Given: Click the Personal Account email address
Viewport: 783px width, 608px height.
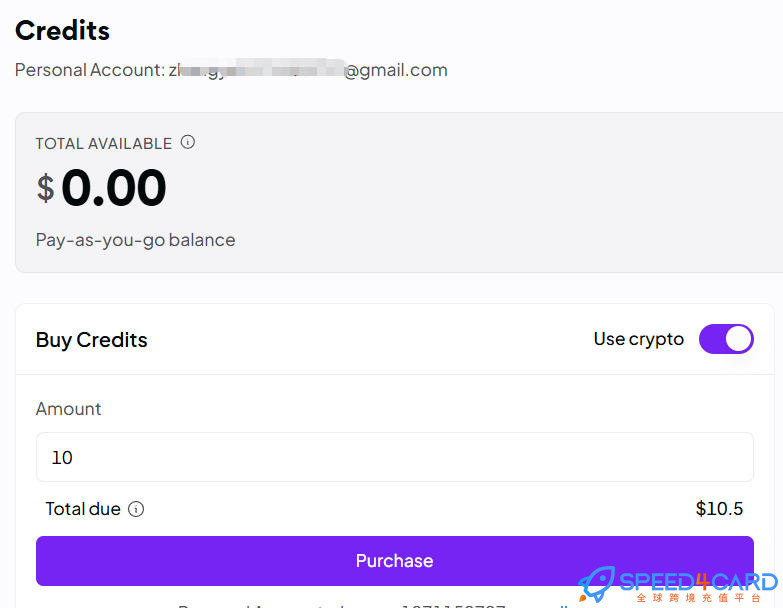Looking at the screenshot, I should [x=308, y=70].
